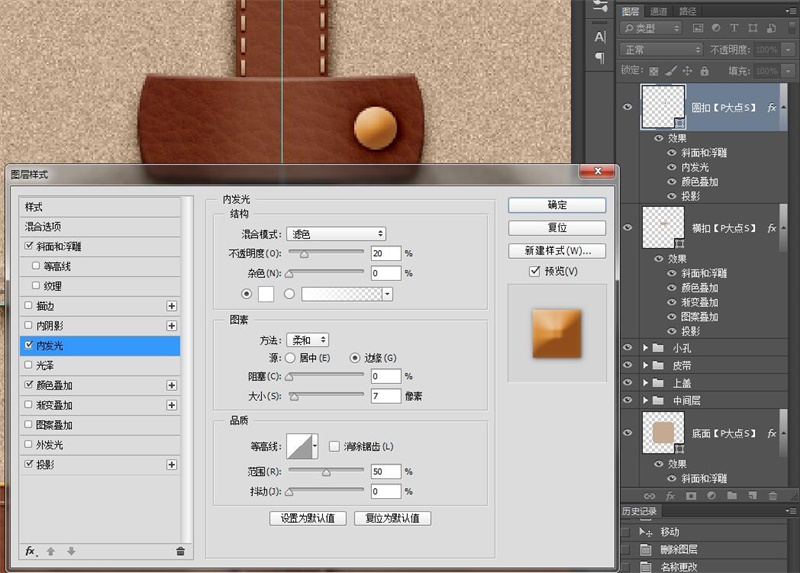The height and width of the screenshot is (573, 800).
Task: Open the layer filter 类型 dropdown
Action: [x=651, y=28]
